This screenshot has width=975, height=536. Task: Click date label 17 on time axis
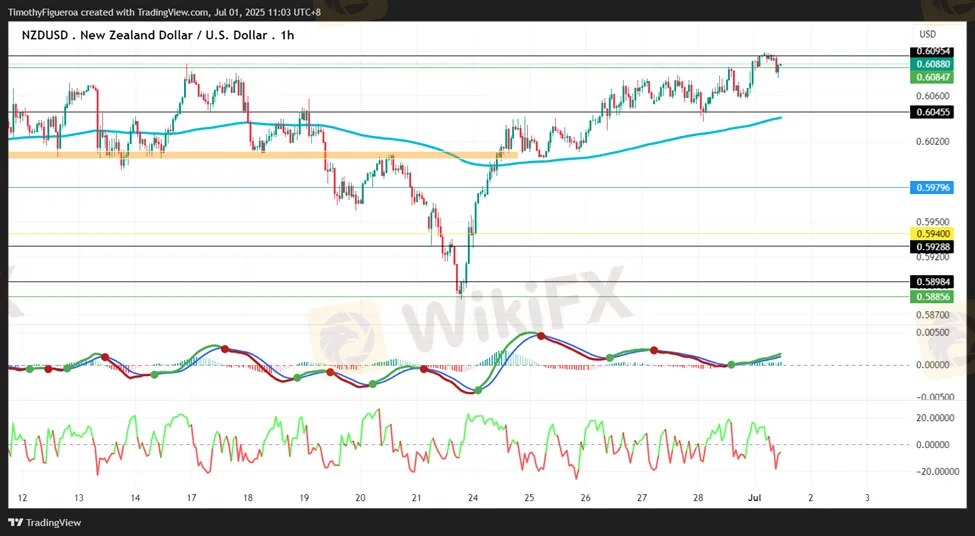point(192,497)
